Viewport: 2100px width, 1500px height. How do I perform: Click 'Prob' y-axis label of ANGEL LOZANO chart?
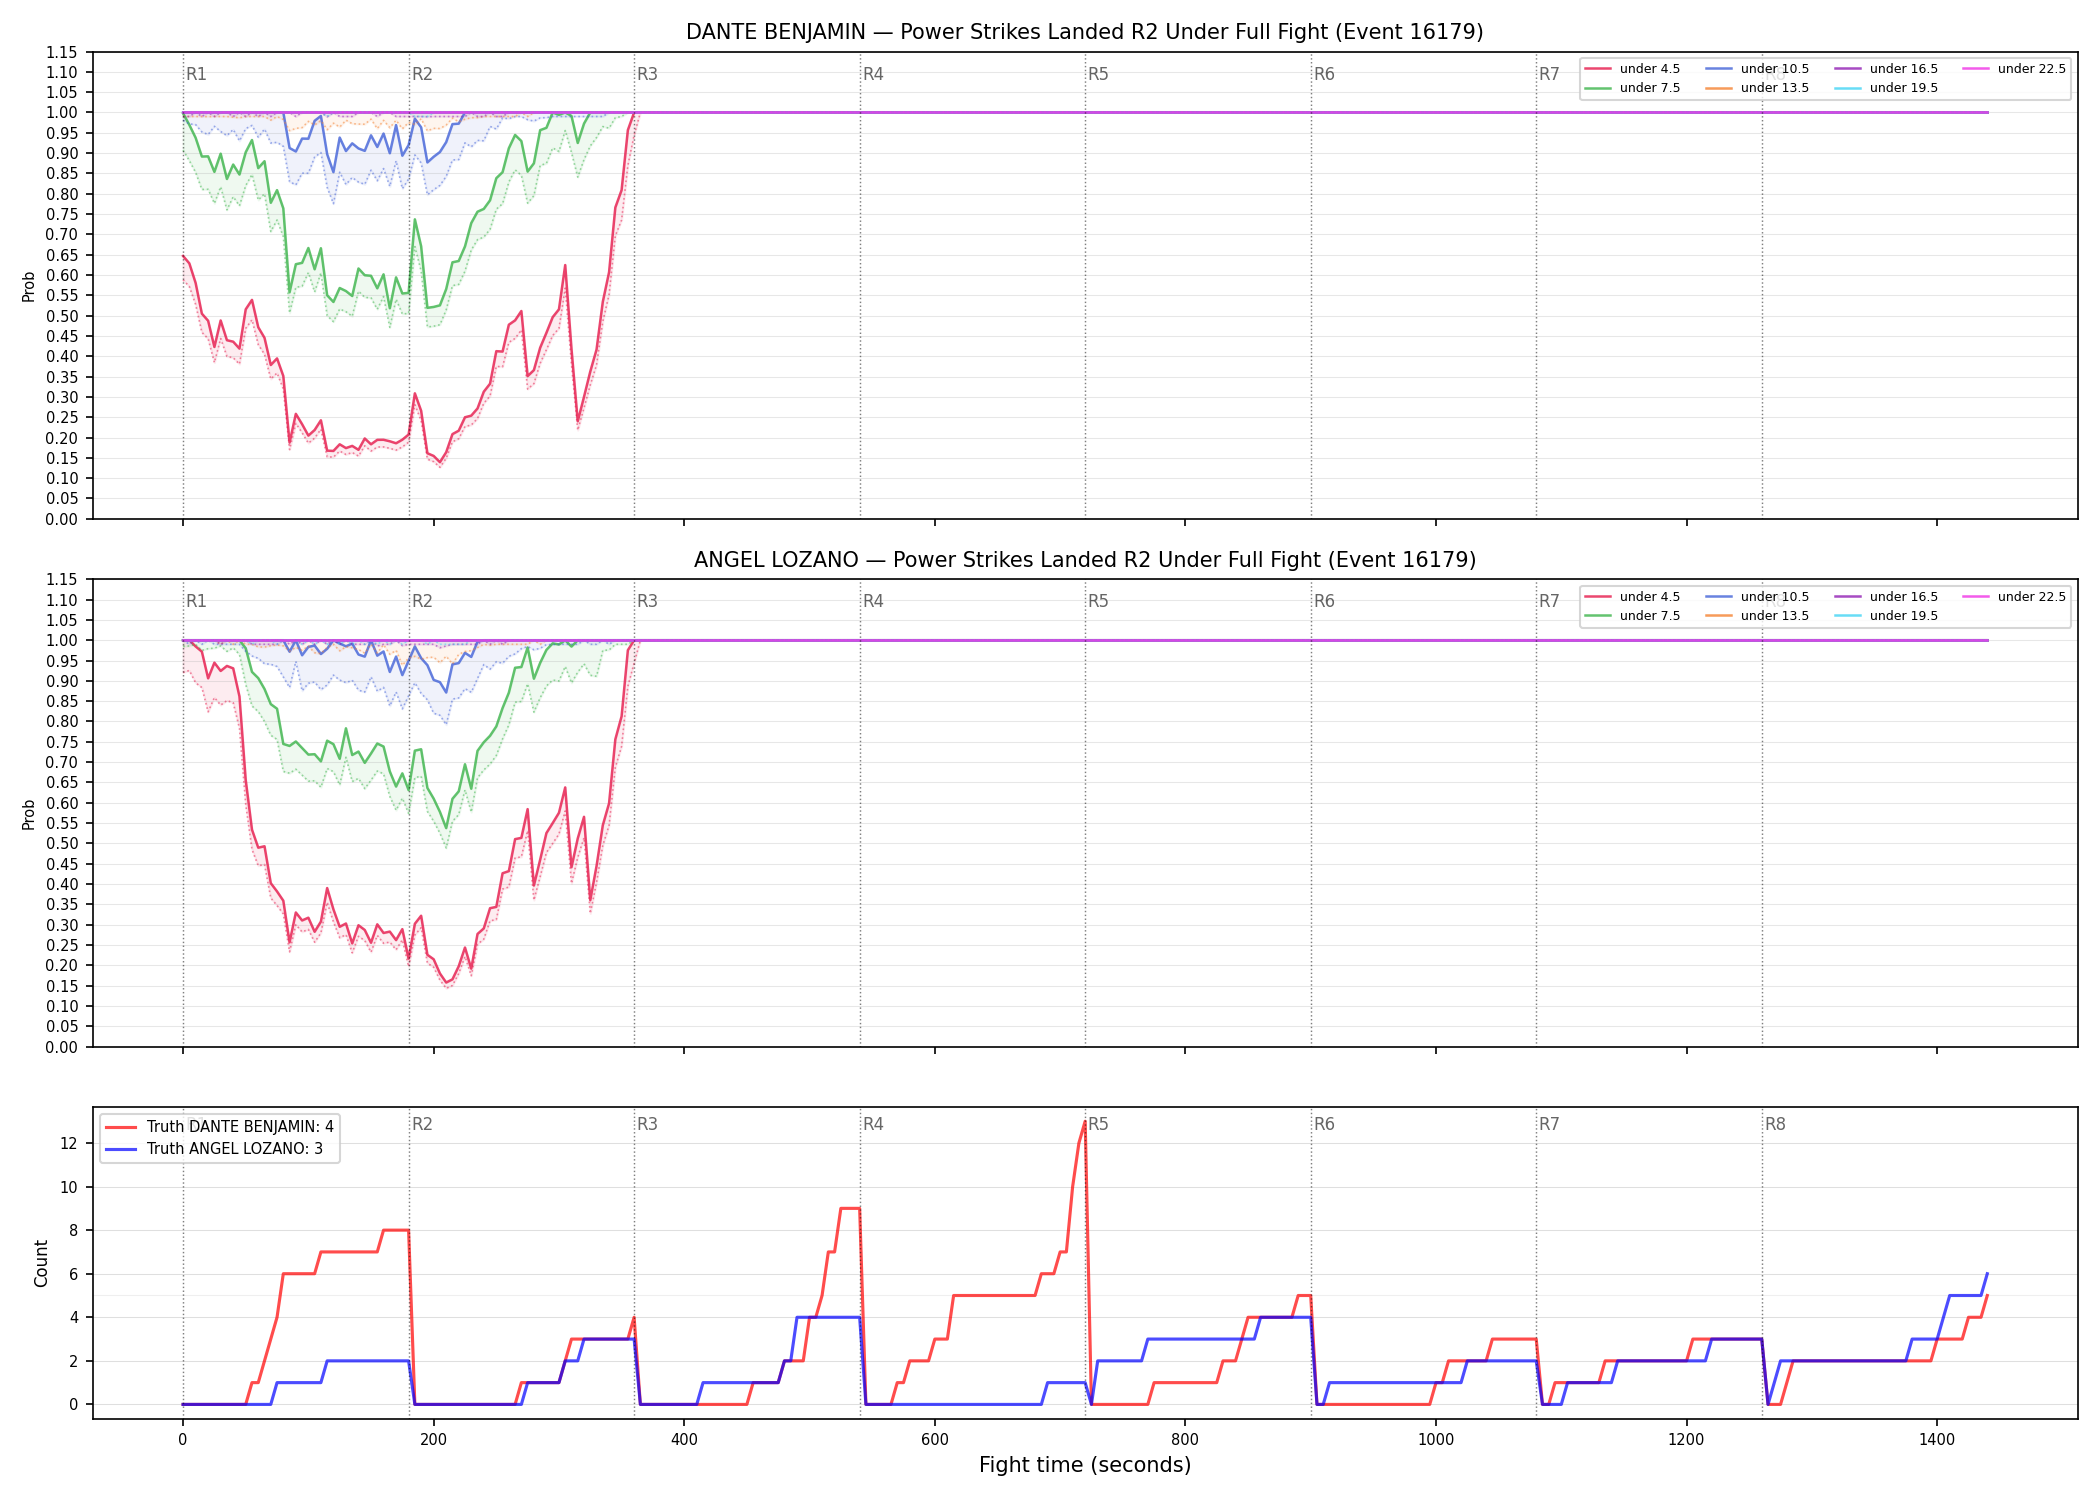coord(29,814)
